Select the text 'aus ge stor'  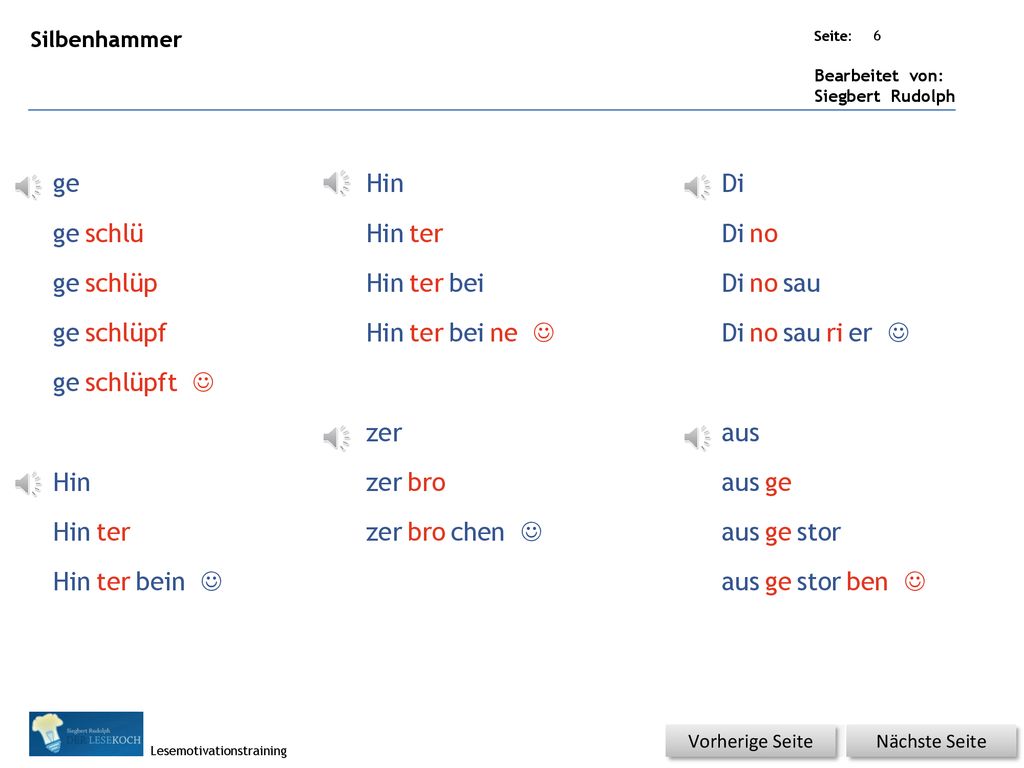pyautogui.click(x=781, y=533)
